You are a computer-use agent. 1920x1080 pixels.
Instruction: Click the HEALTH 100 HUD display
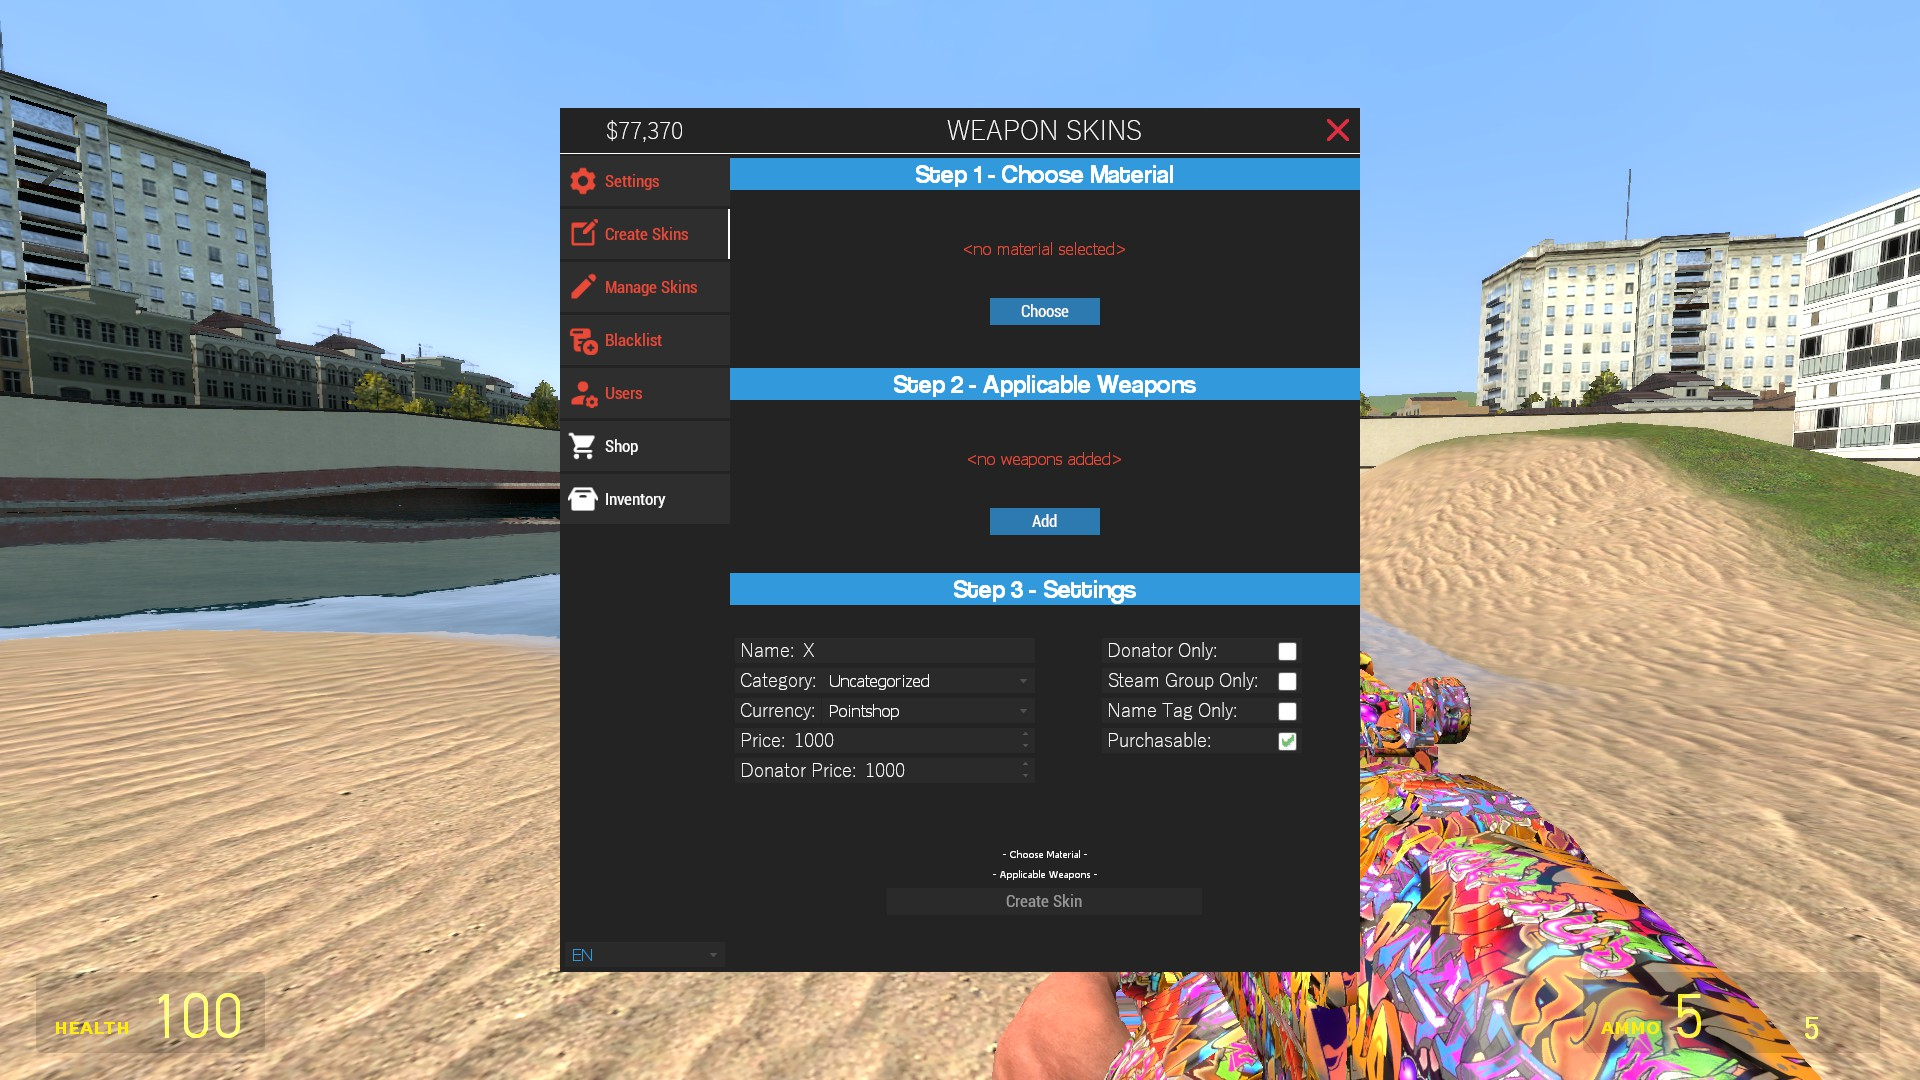click(x=150, y=1016)
